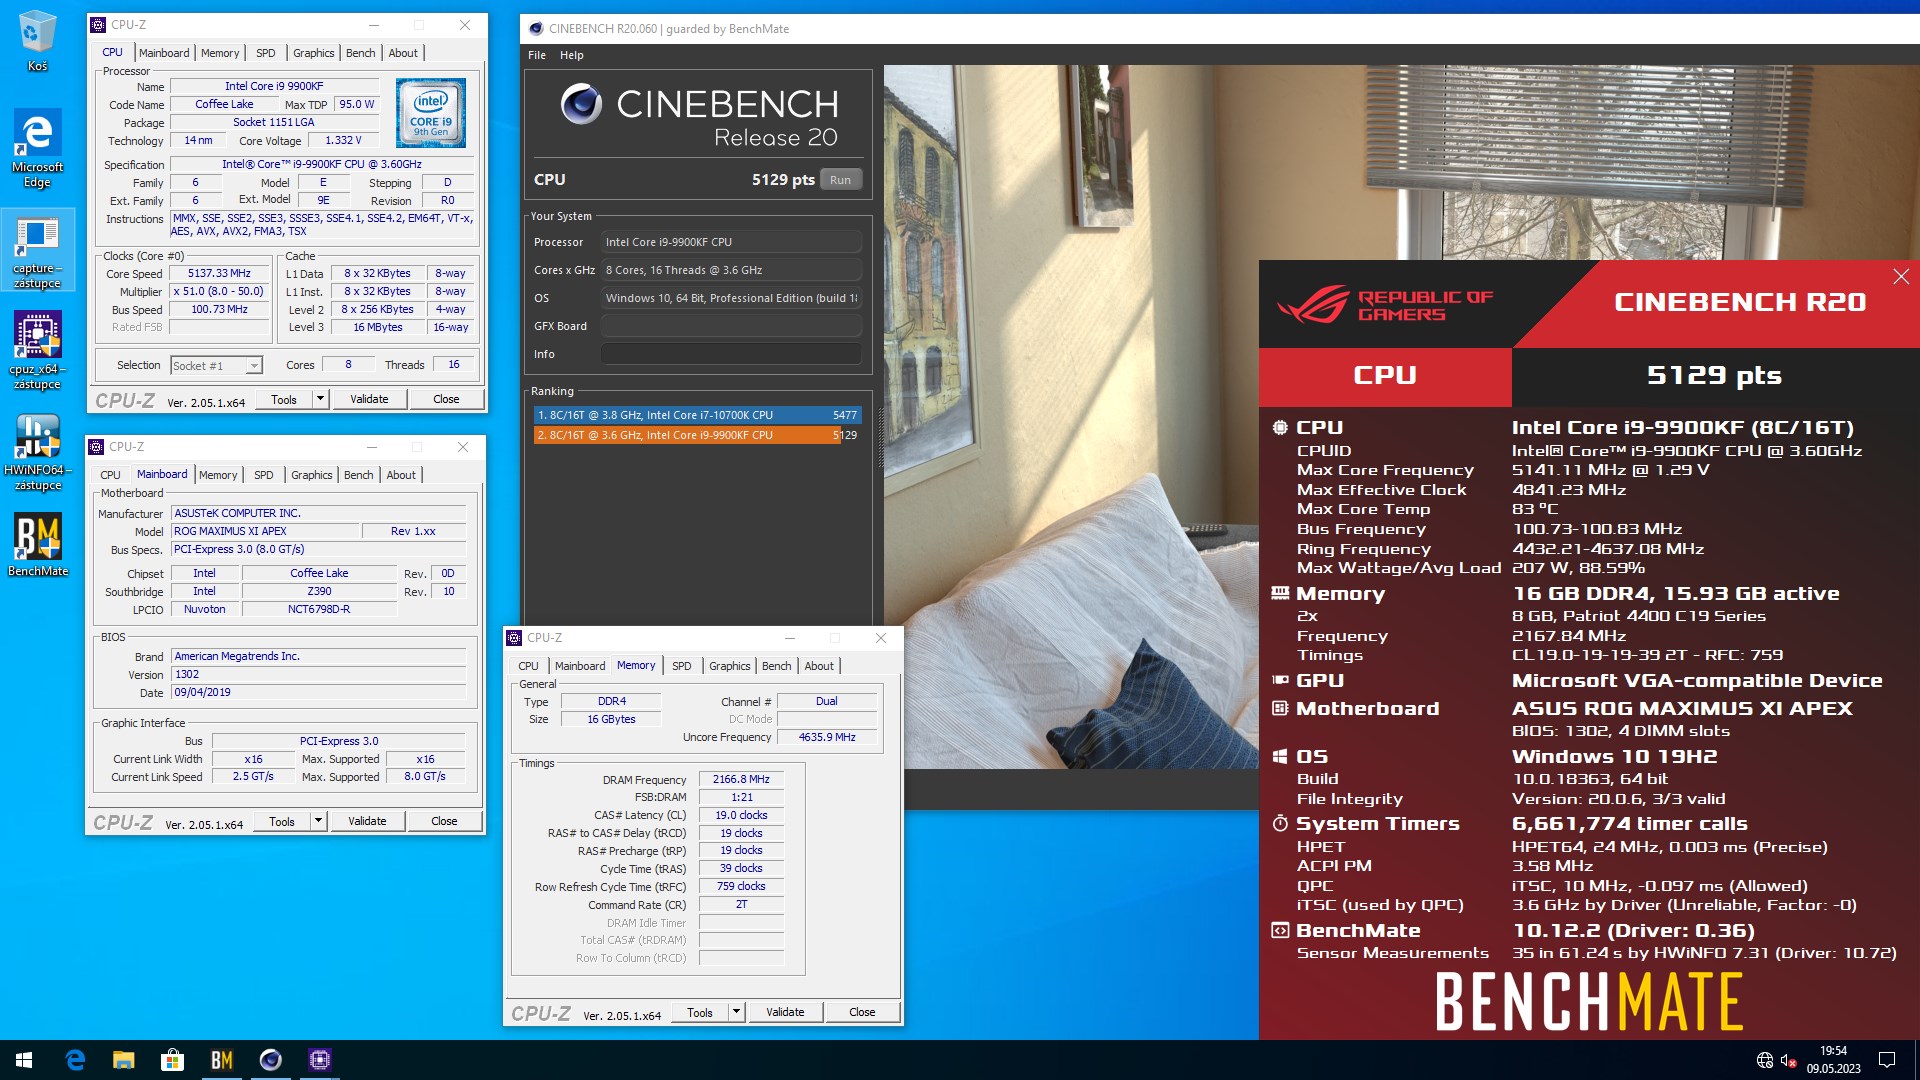Click the Cinebench title bar icon
Screen dimensions: 1920x1080
[x=536, y=28]
